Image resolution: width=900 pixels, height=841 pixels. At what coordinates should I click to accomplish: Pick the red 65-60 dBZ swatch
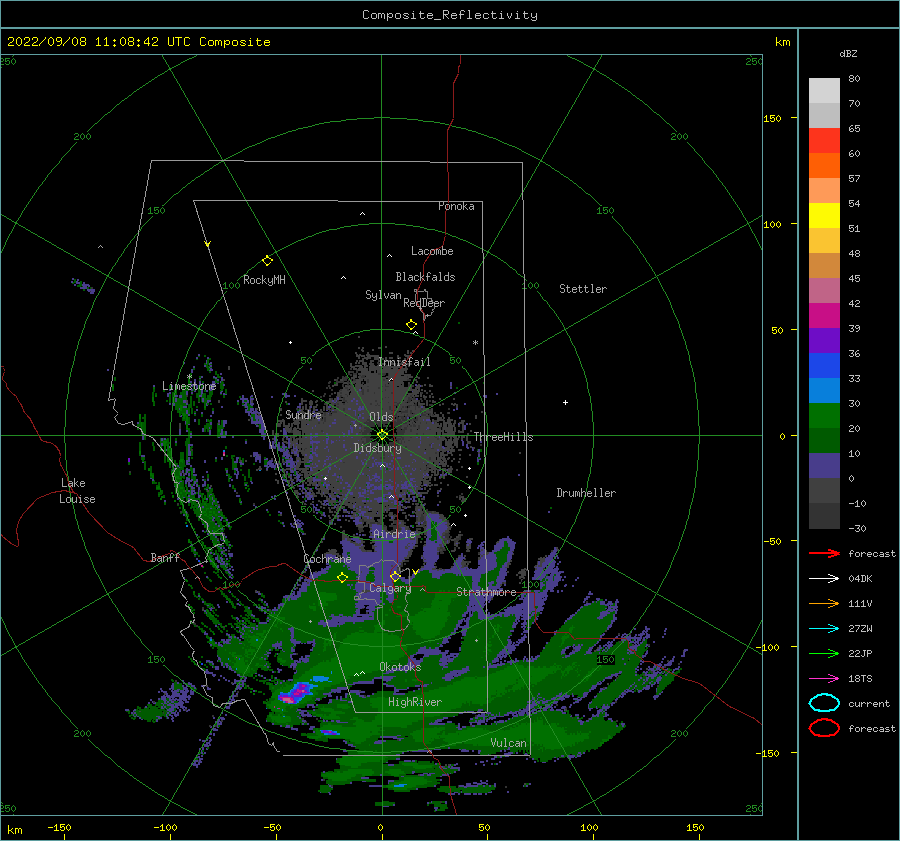[x=824, y=140]
